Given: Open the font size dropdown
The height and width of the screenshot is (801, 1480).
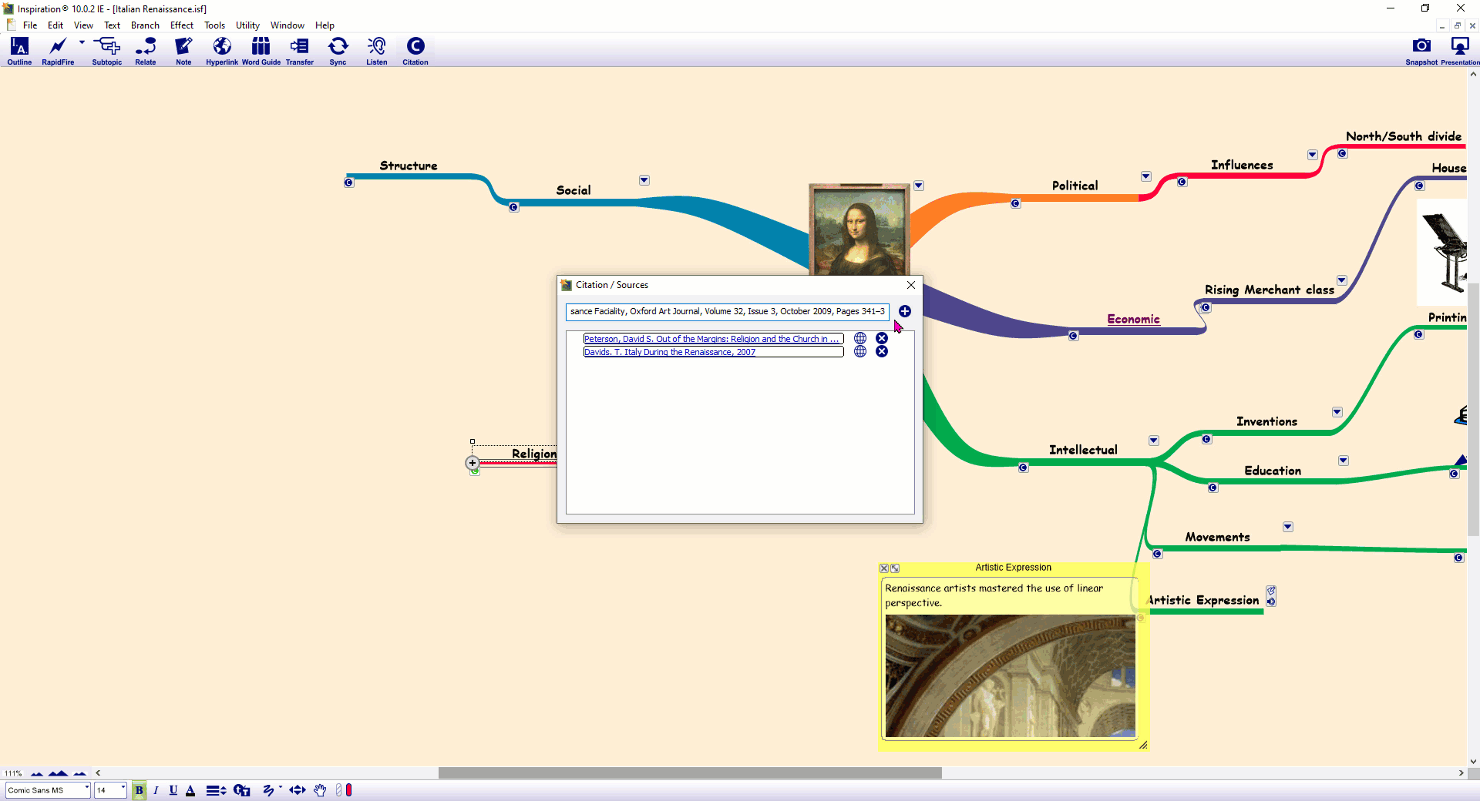Looking at the screenshot, I should coord(123,790).
